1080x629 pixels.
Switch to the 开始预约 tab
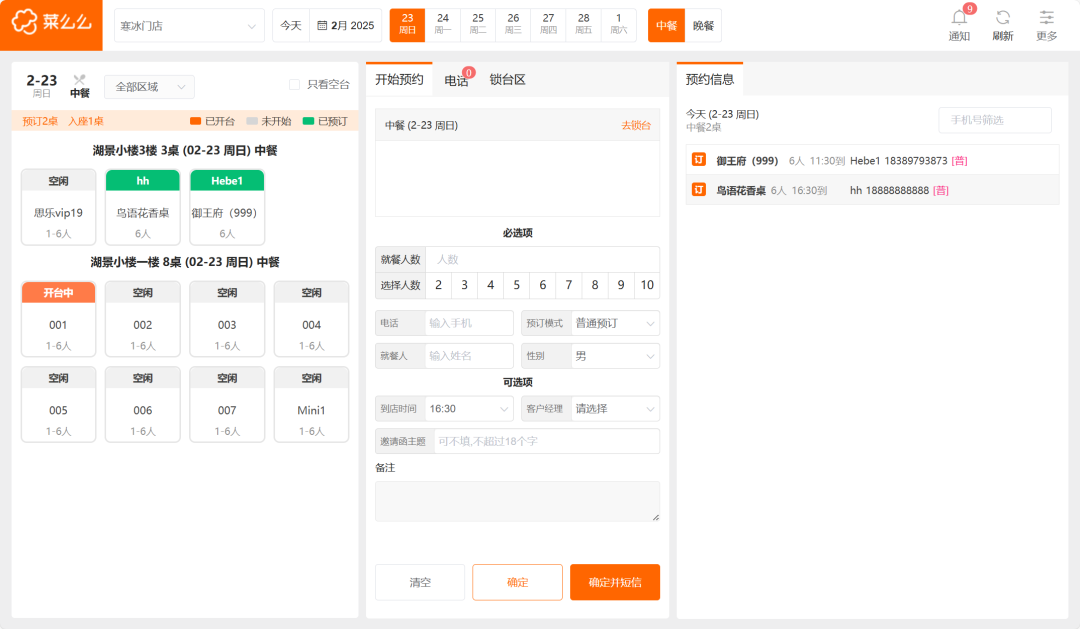pos(399,79)
